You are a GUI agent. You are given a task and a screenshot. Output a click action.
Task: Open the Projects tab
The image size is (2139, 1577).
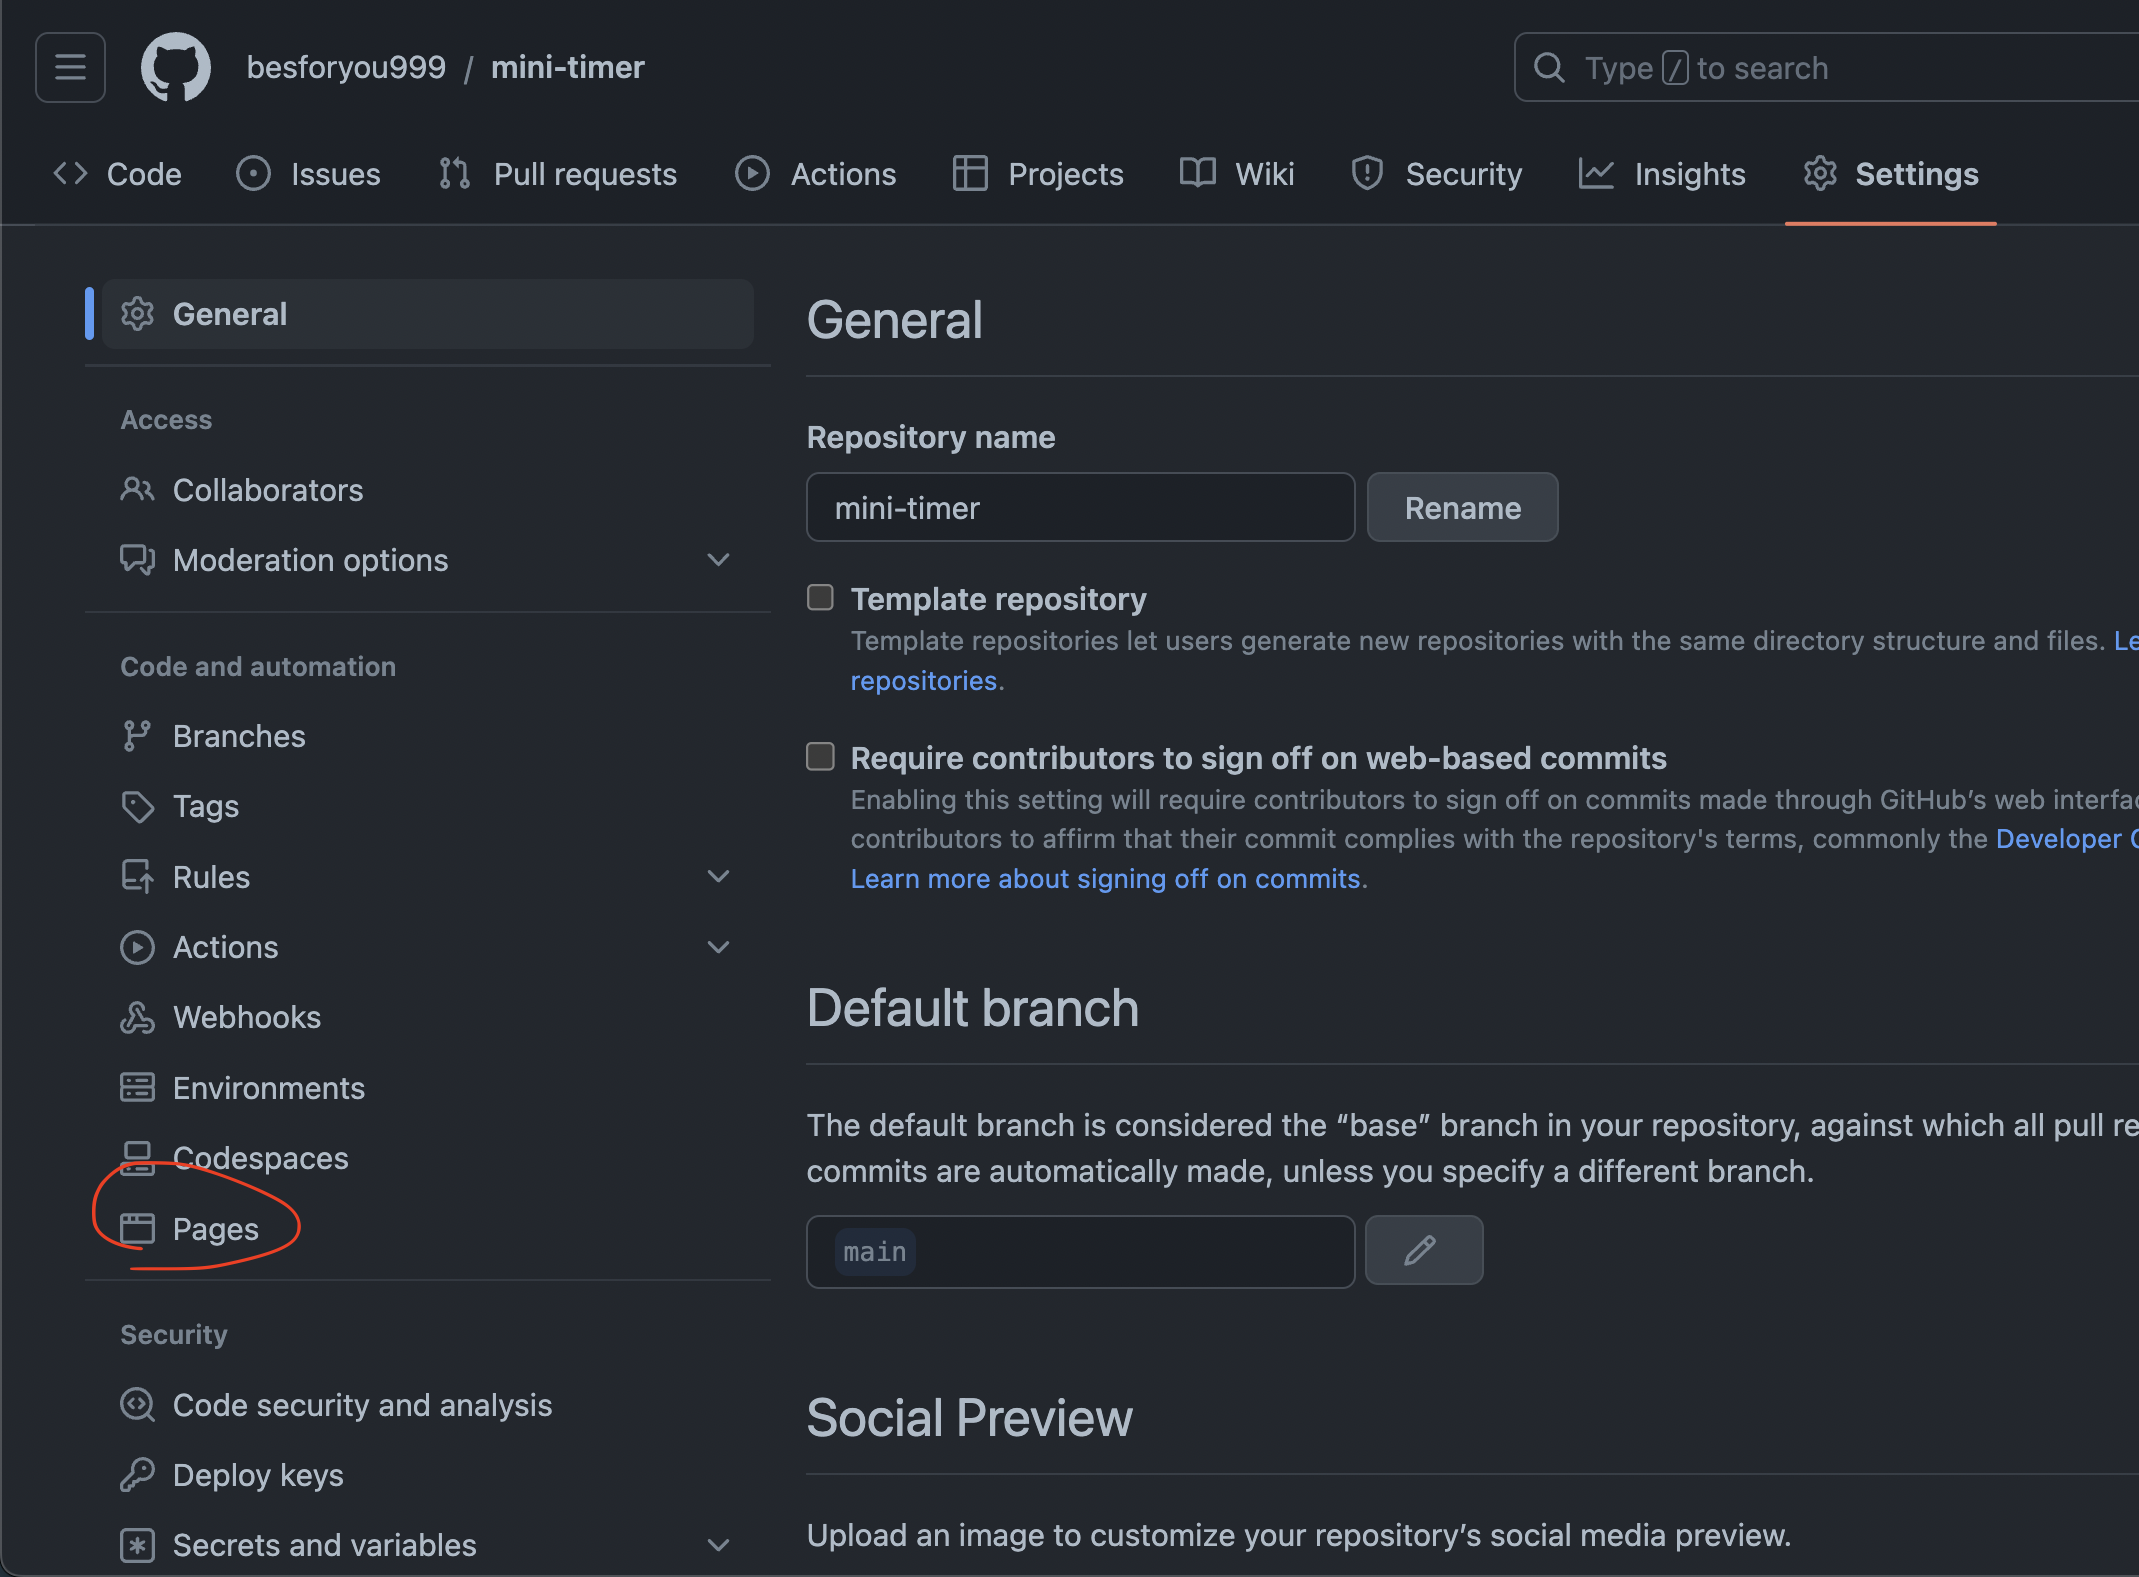[1038, 174]
